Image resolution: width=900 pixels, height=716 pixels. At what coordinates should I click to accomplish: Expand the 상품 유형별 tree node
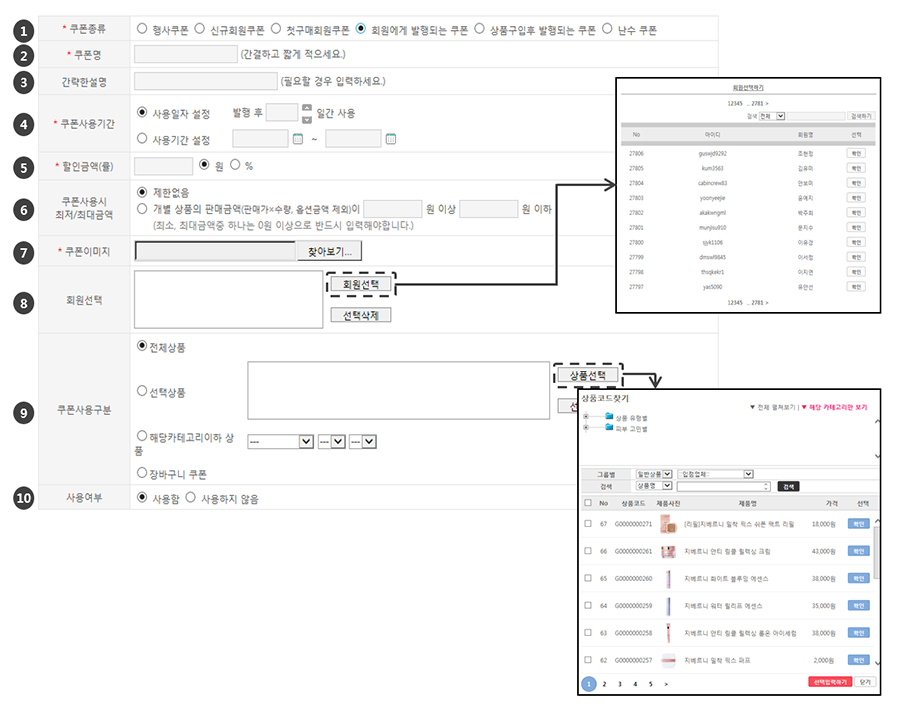587,417
